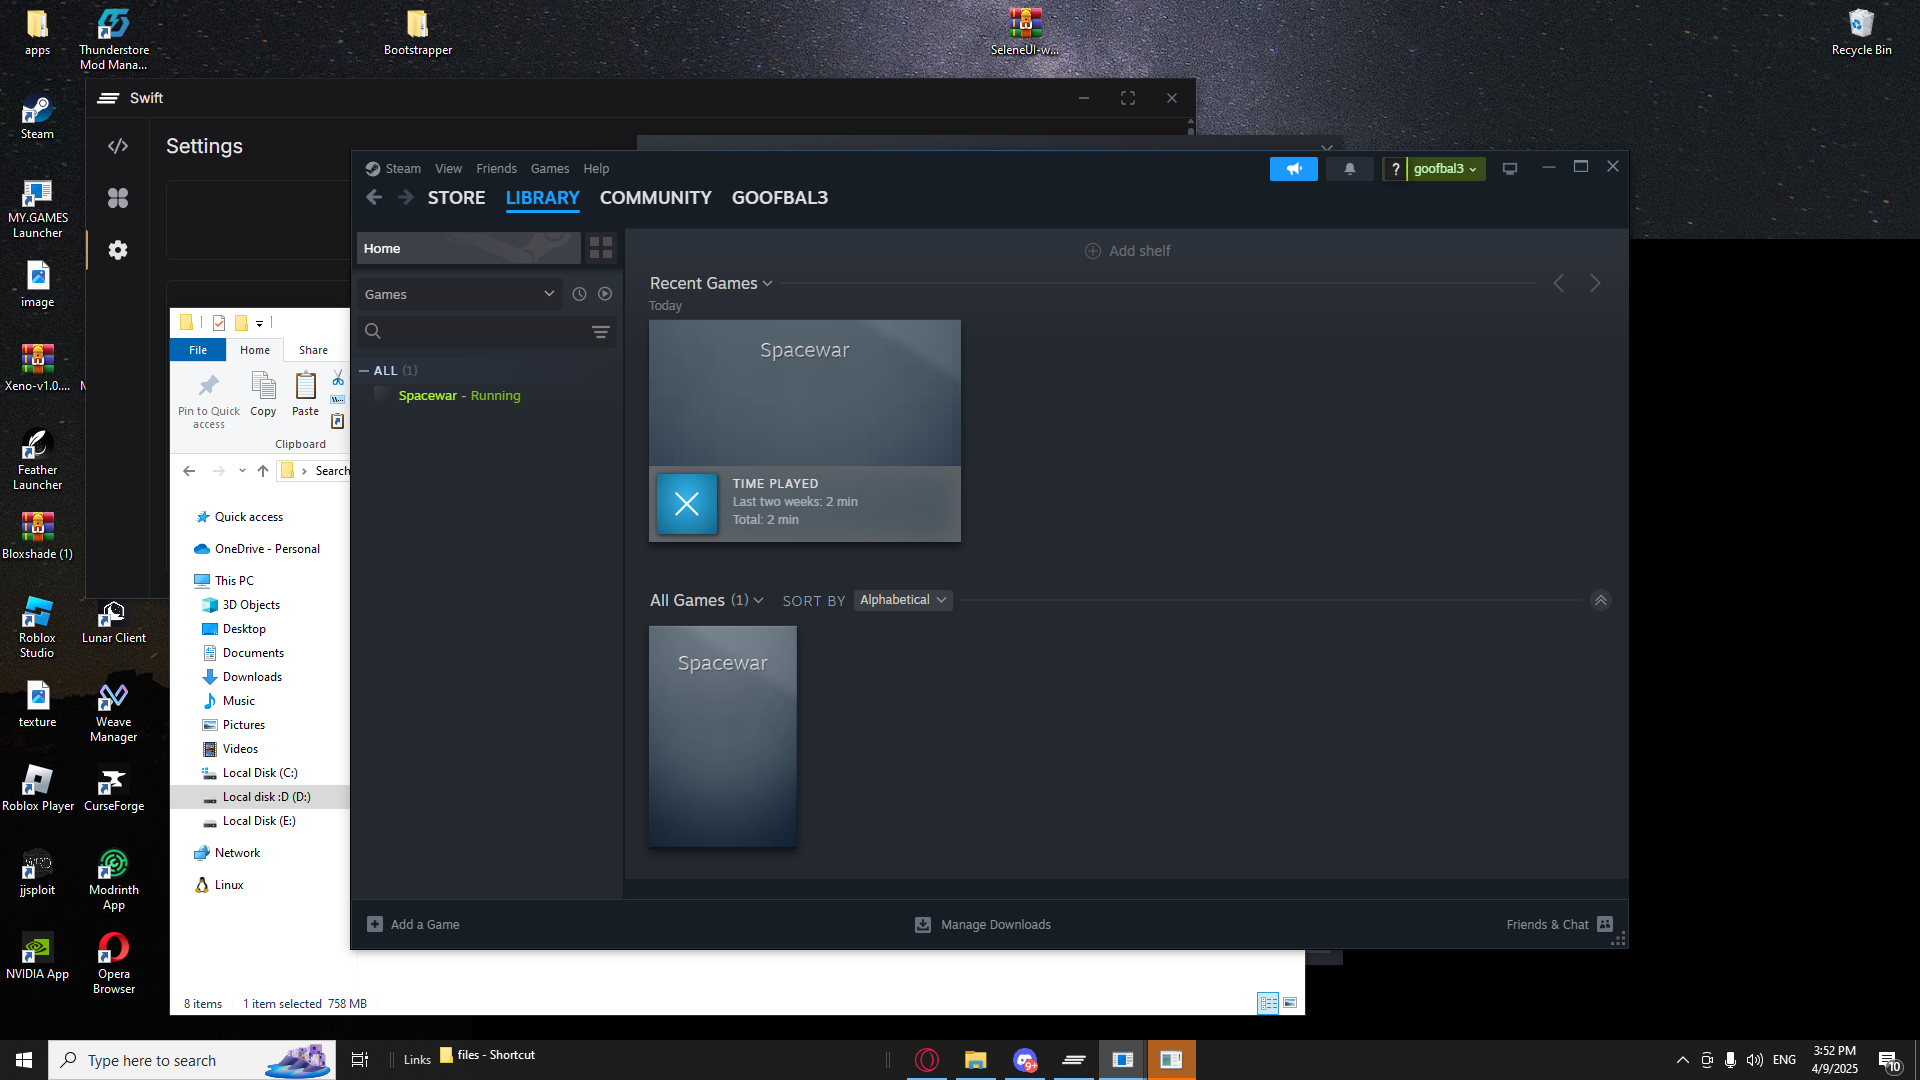Go back with Steam's back arrow
1920x1080 pixels.
(374, 198)
